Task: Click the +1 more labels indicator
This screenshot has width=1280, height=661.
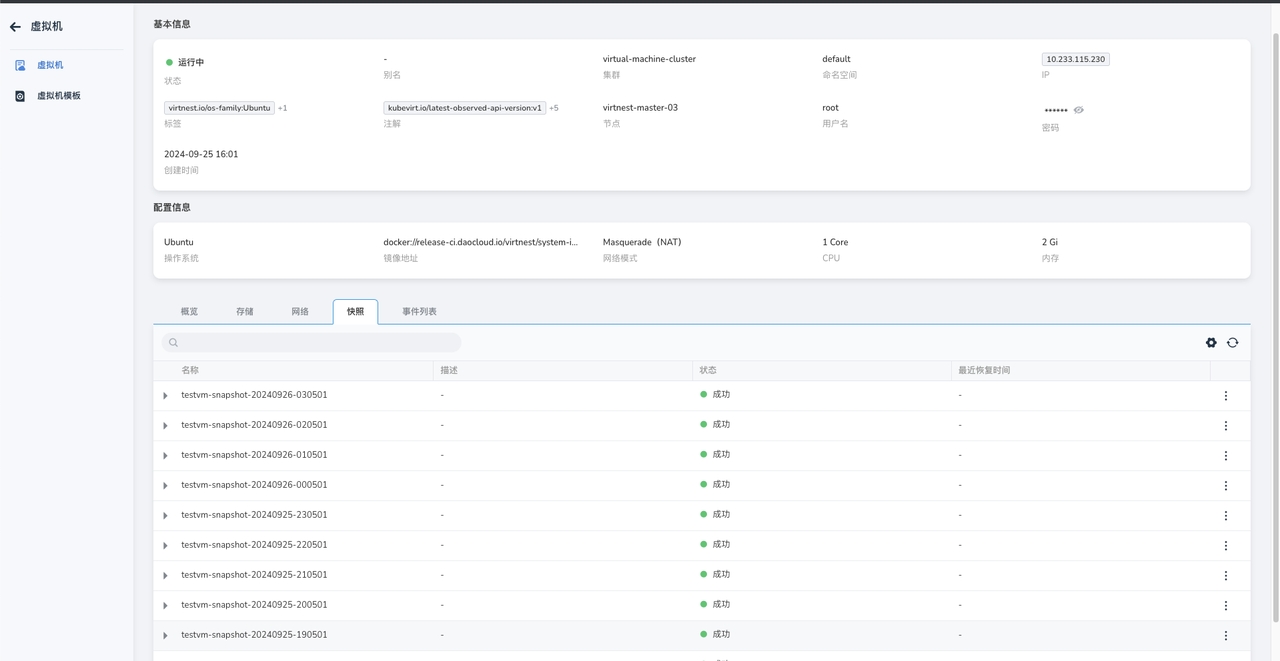Action: click(x=282, y=108)
